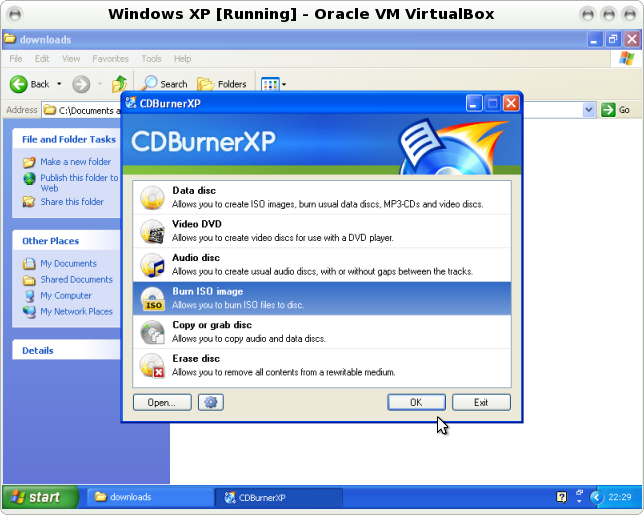Open Shared Documents link
Image resolution: width=644 pixels, height=515 pixels.
coord(76,279)
